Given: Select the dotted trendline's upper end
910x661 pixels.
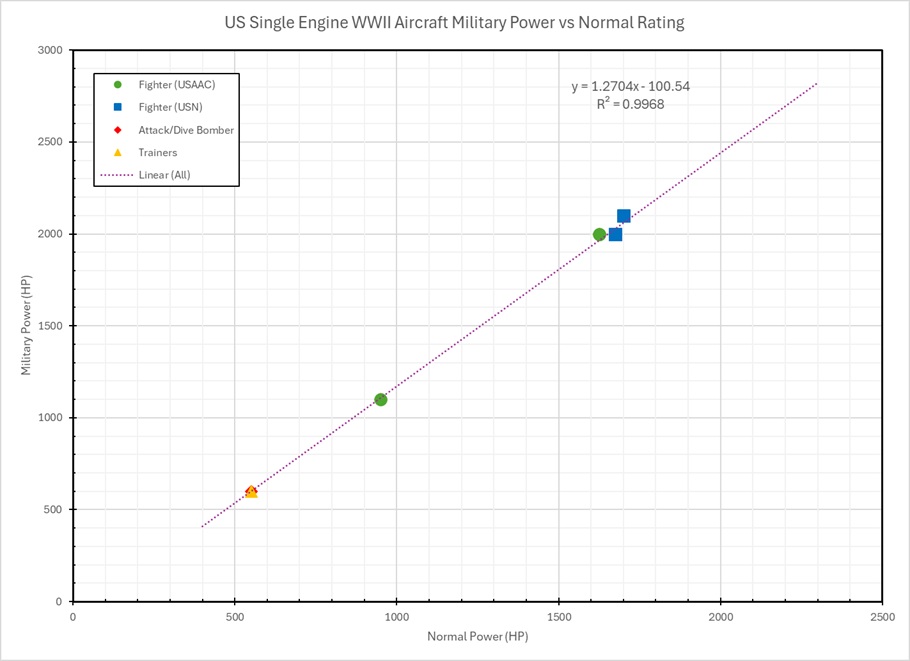Looking at the screenshot, I should [815, 85].
